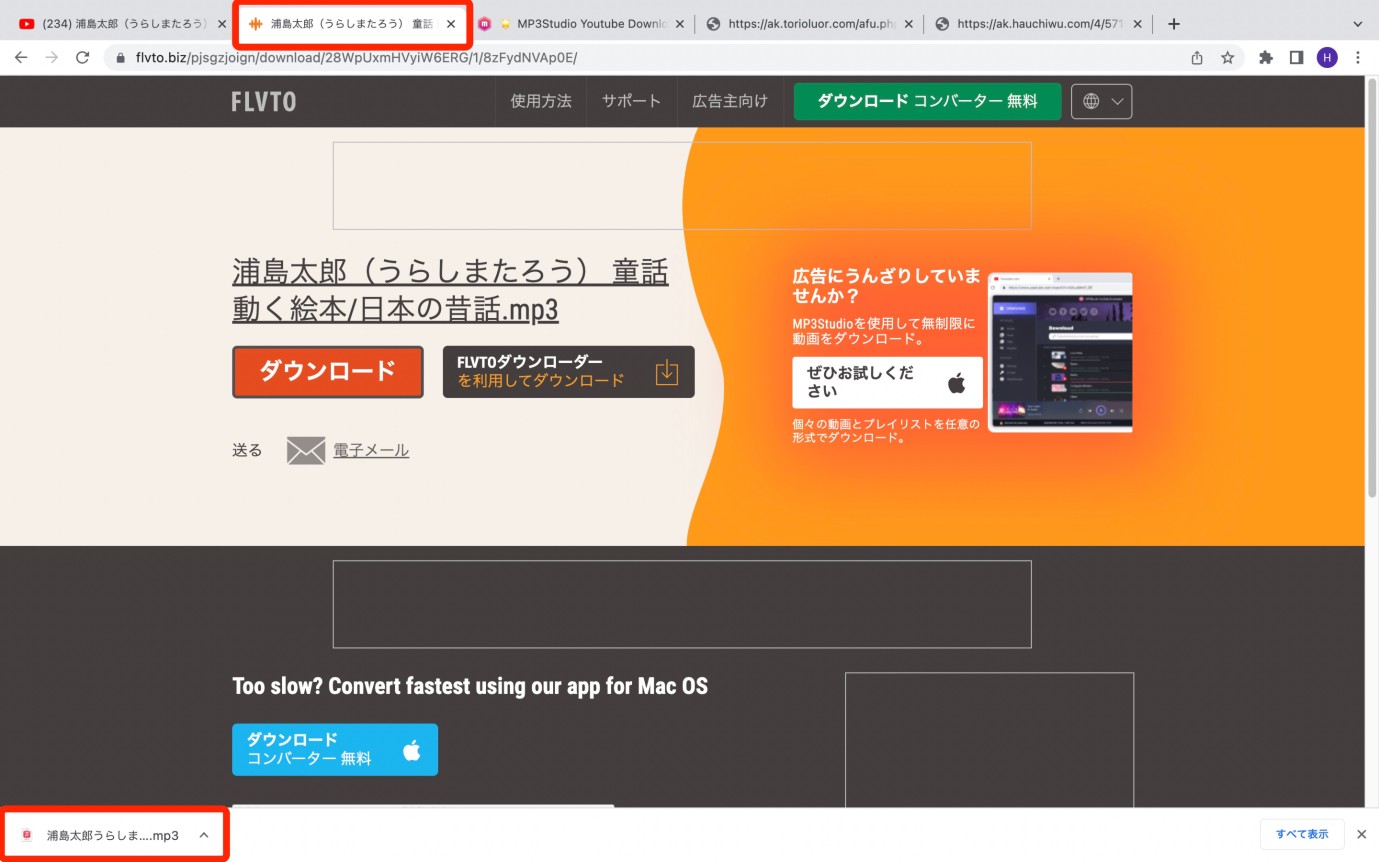The height and width of the screenshot is (862, 1379).
Task: Close the ak.torioluor.com tab
Action: click(909, 24)
